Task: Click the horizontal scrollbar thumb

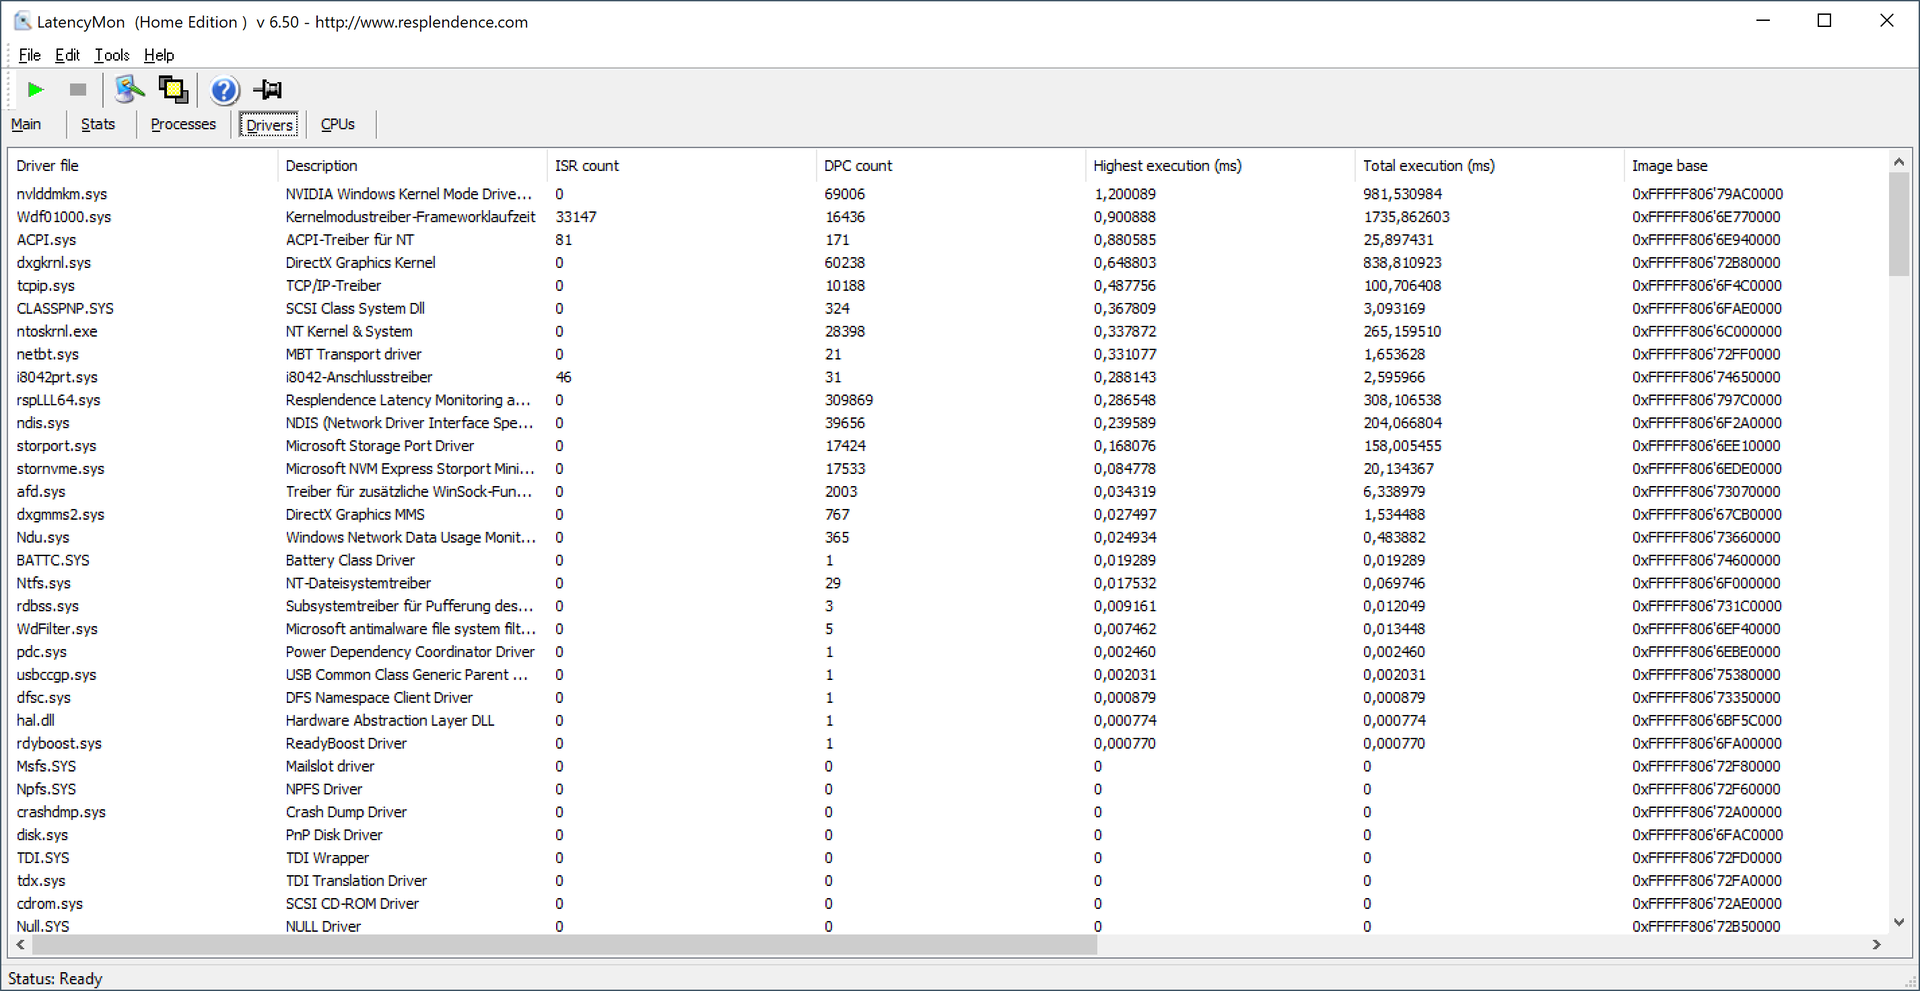Action: (x=564, y=944)
